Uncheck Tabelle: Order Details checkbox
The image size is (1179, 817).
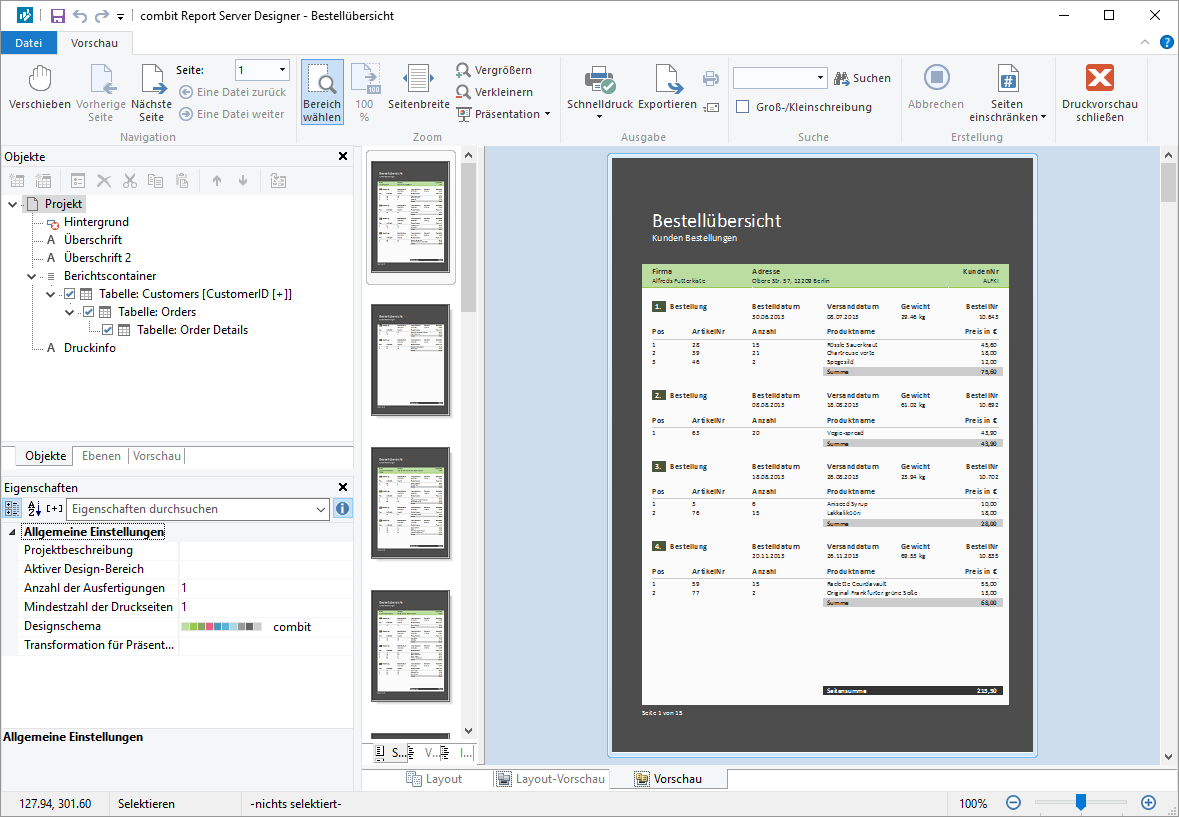[108, 330]
